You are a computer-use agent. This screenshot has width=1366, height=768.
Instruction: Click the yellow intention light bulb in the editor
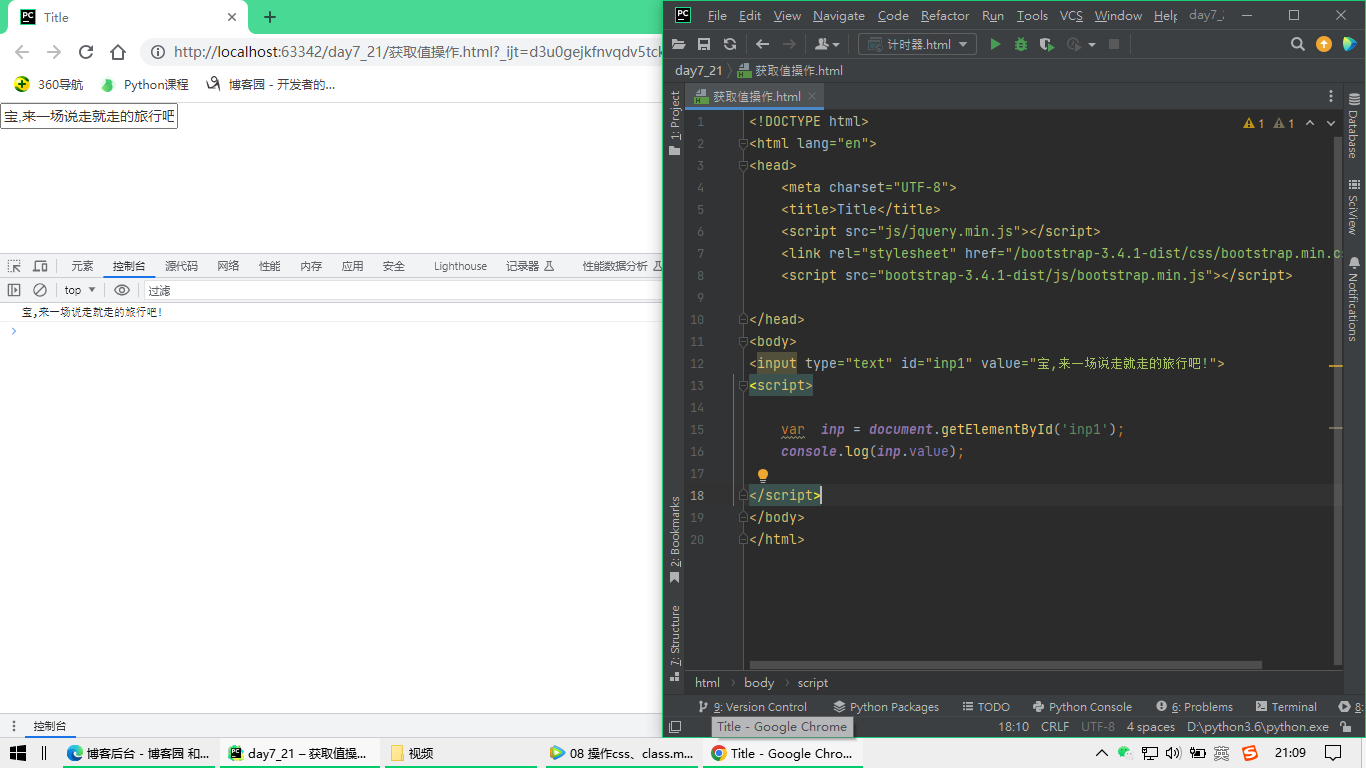pyautogui.click(x=763, y=476)
